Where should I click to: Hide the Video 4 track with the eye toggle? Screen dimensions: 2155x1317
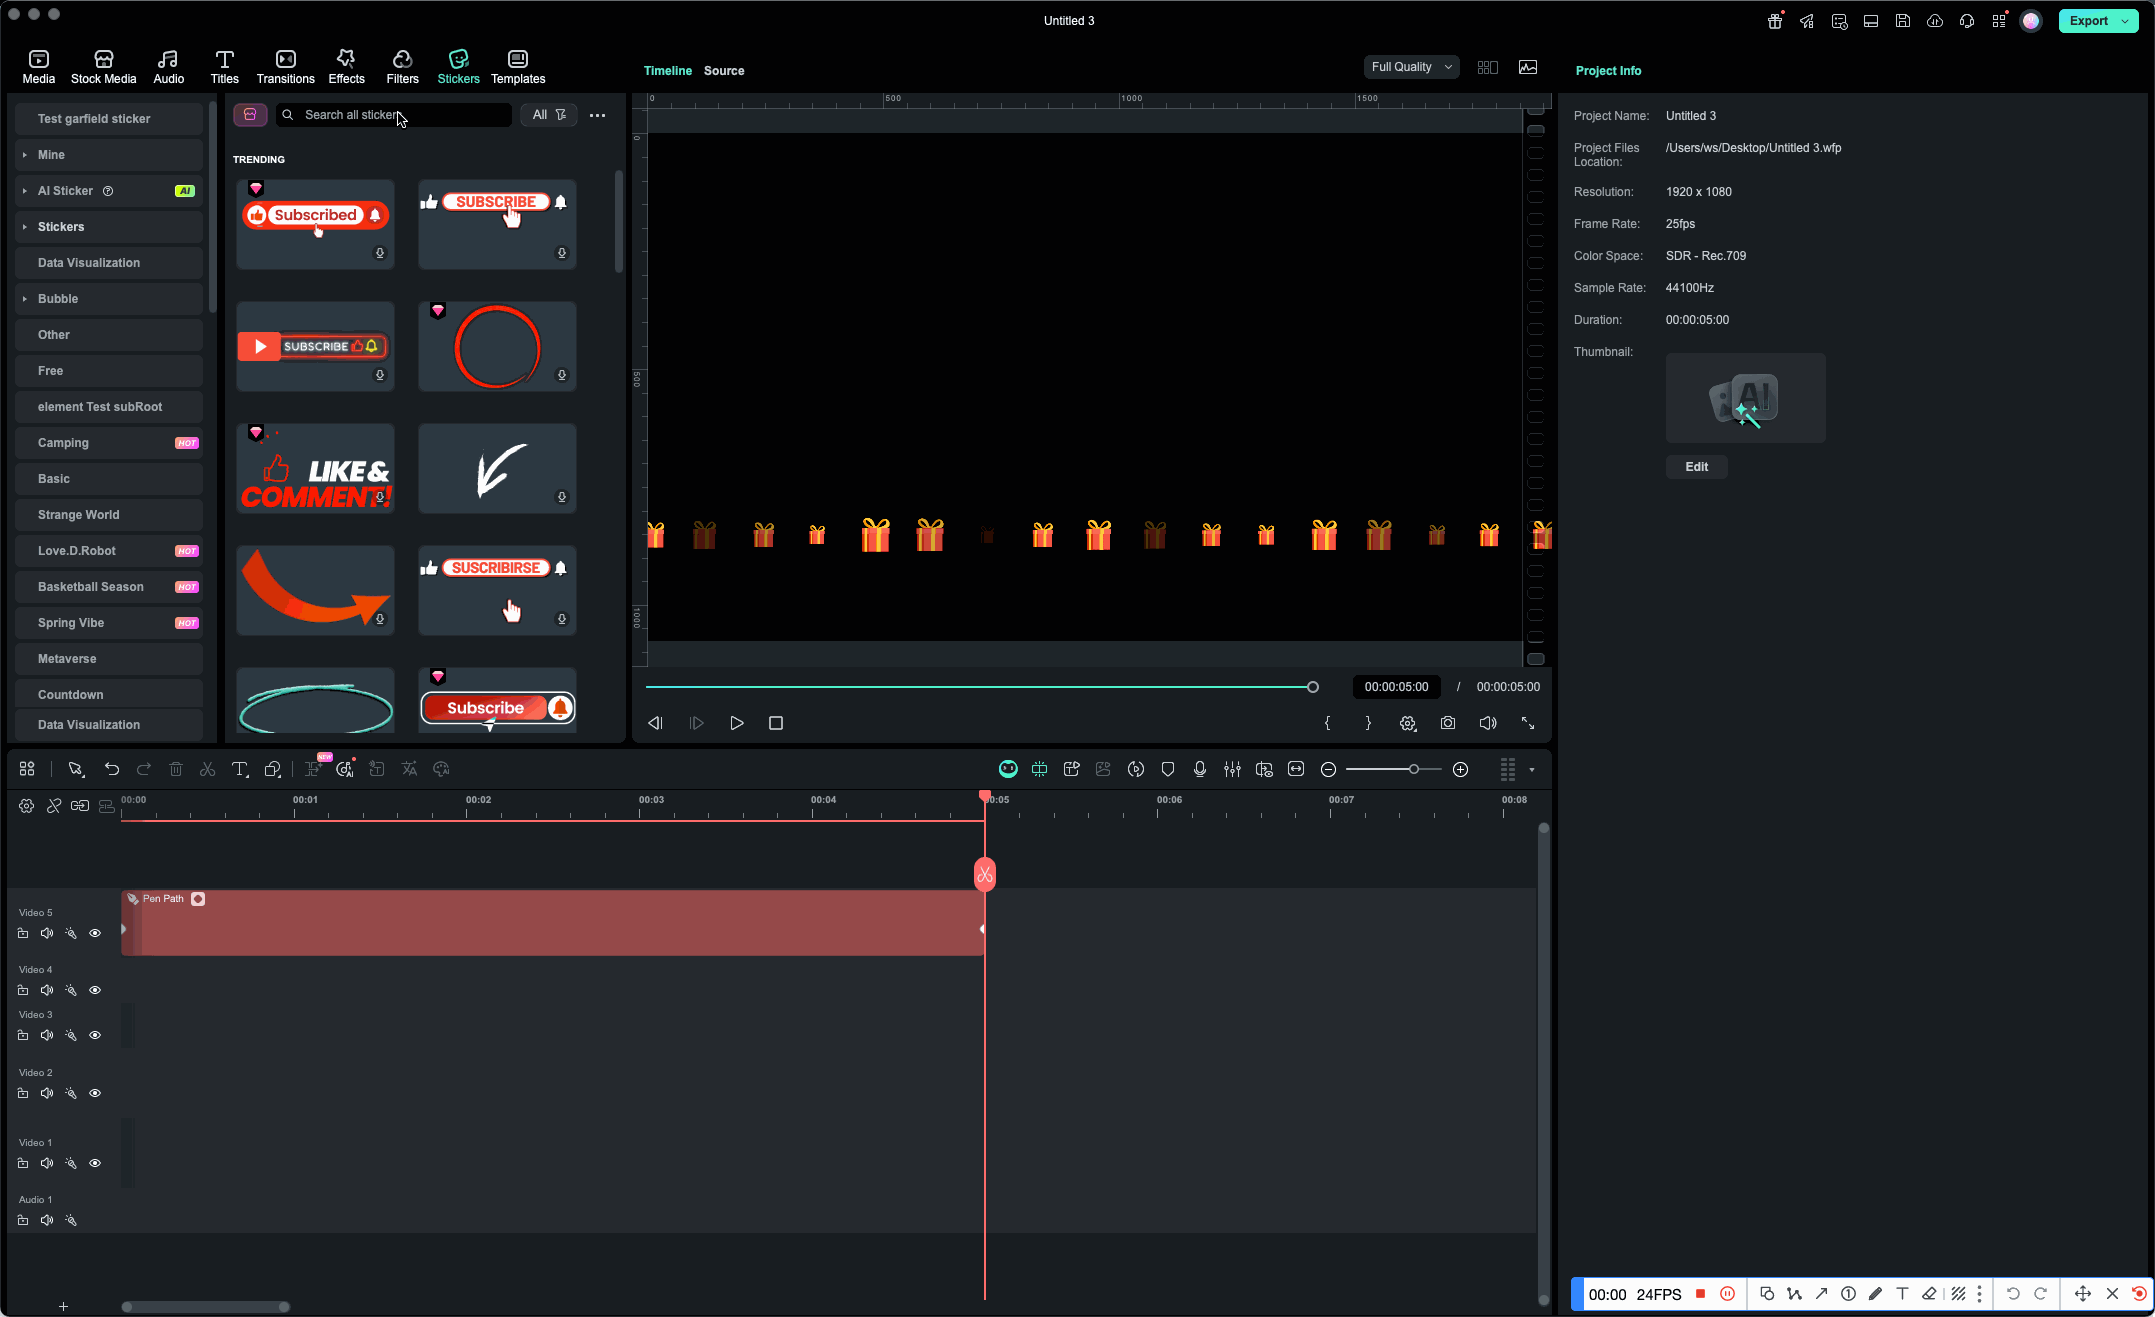[95, 990]
